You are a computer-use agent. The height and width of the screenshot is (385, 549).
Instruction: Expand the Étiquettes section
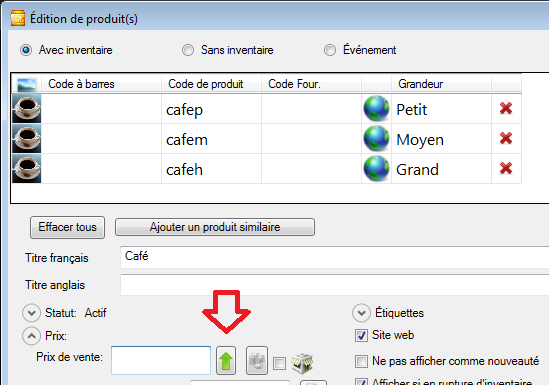coord(361,313)
